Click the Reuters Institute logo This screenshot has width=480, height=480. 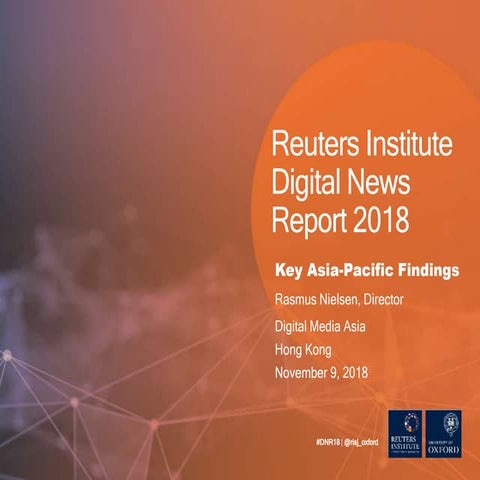pyautogui.click(x=405, y=434)
